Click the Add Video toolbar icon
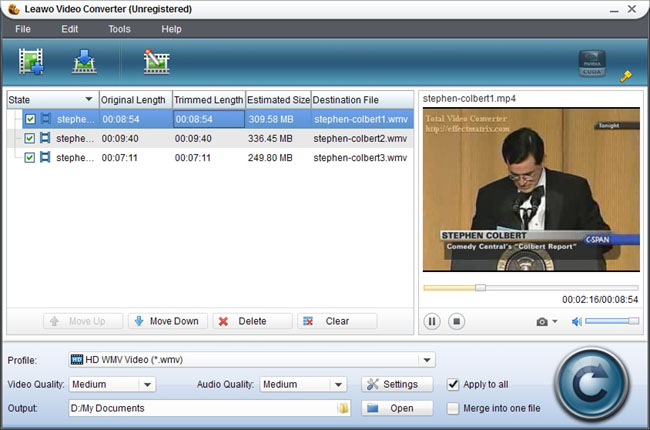The image size is (650, 430). click(31, 61)
